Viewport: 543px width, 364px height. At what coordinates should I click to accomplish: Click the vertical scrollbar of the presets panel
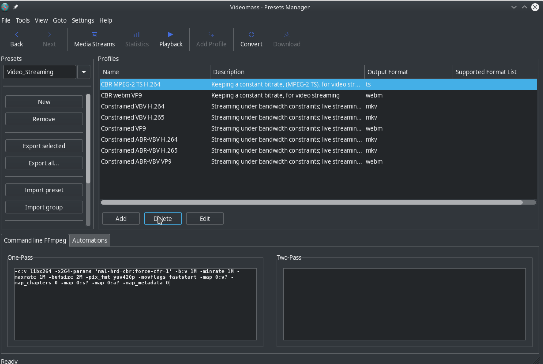point(88,139)
